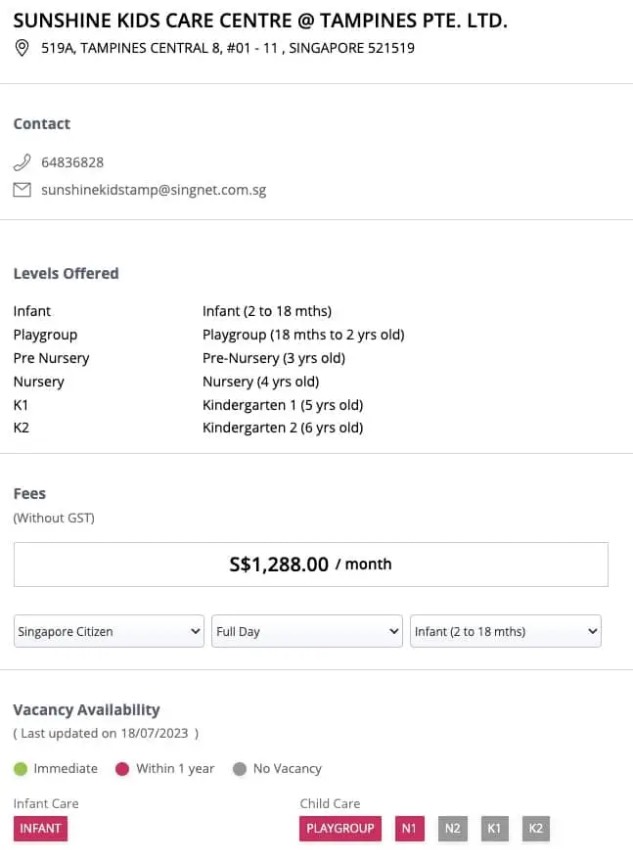Viewport: 633px width, 850px height.
Task: Click the (Without GST) note
Action: (54, 518)
